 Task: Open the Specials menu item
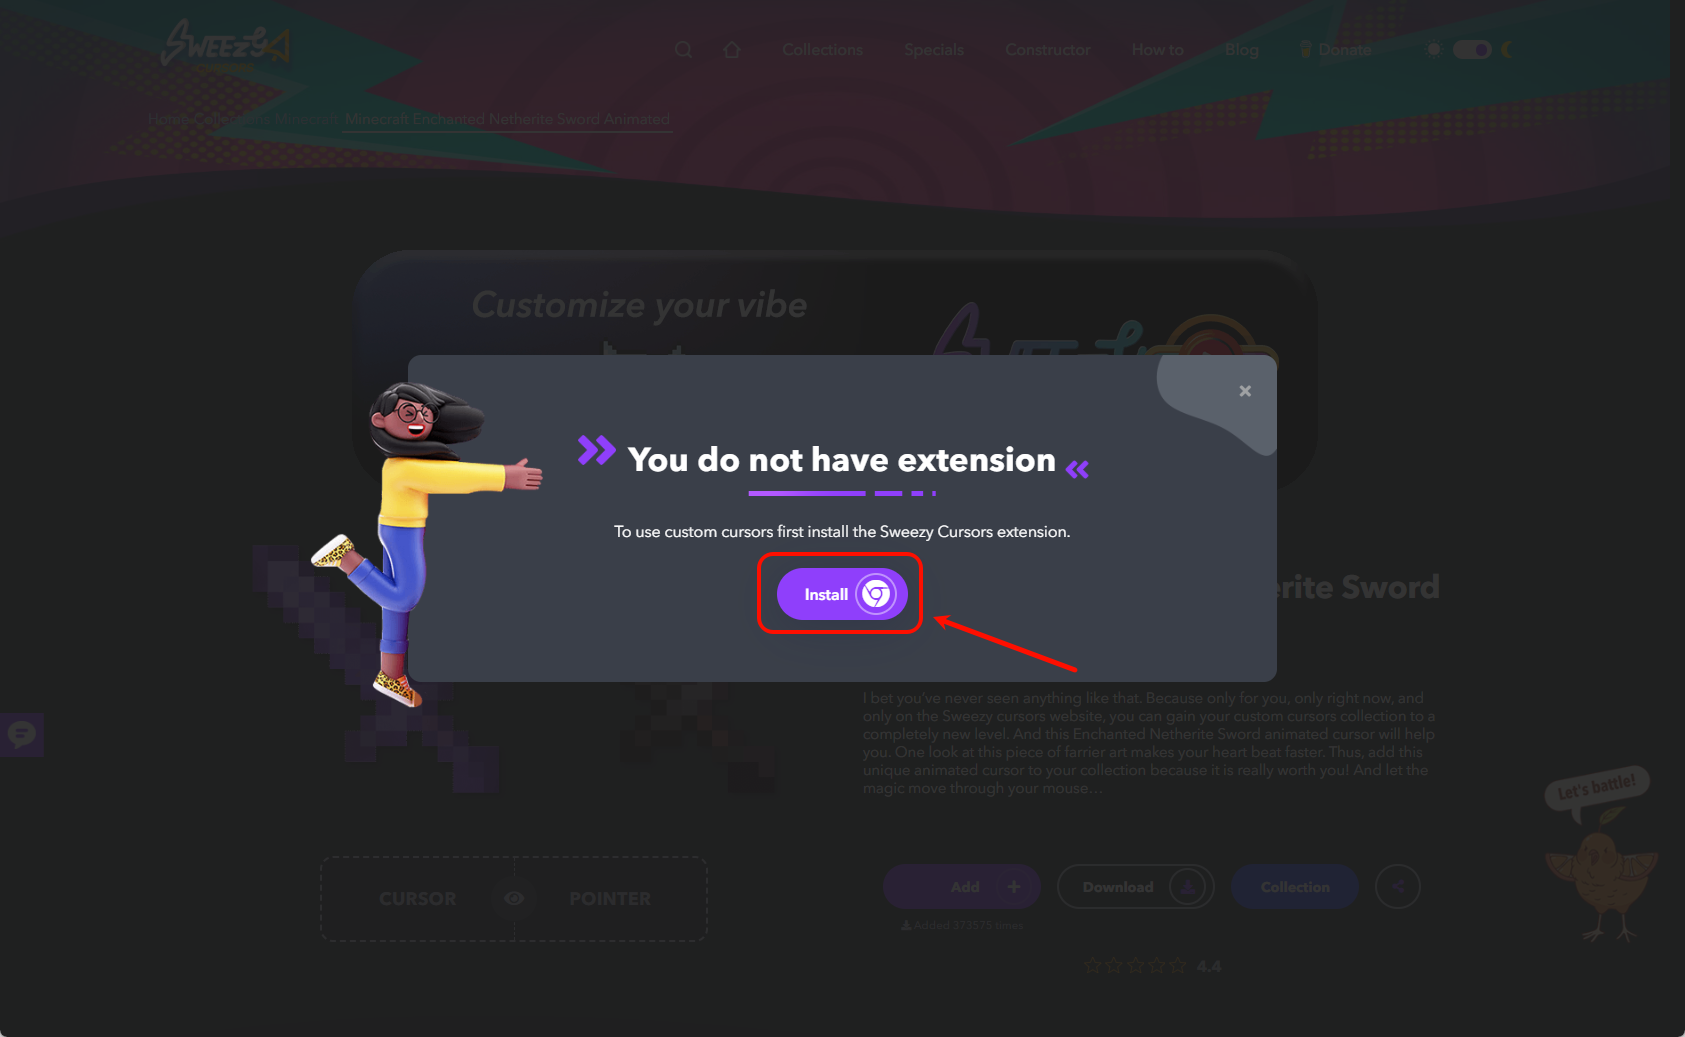934,50
